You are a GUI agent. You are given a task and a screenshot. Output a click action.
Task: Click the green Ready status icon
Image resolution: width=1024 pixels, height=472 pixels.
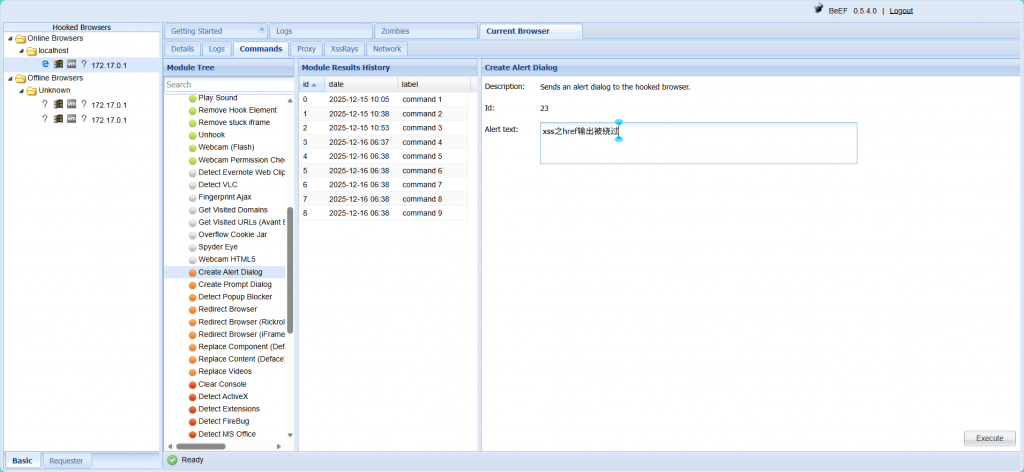point(172,460)
